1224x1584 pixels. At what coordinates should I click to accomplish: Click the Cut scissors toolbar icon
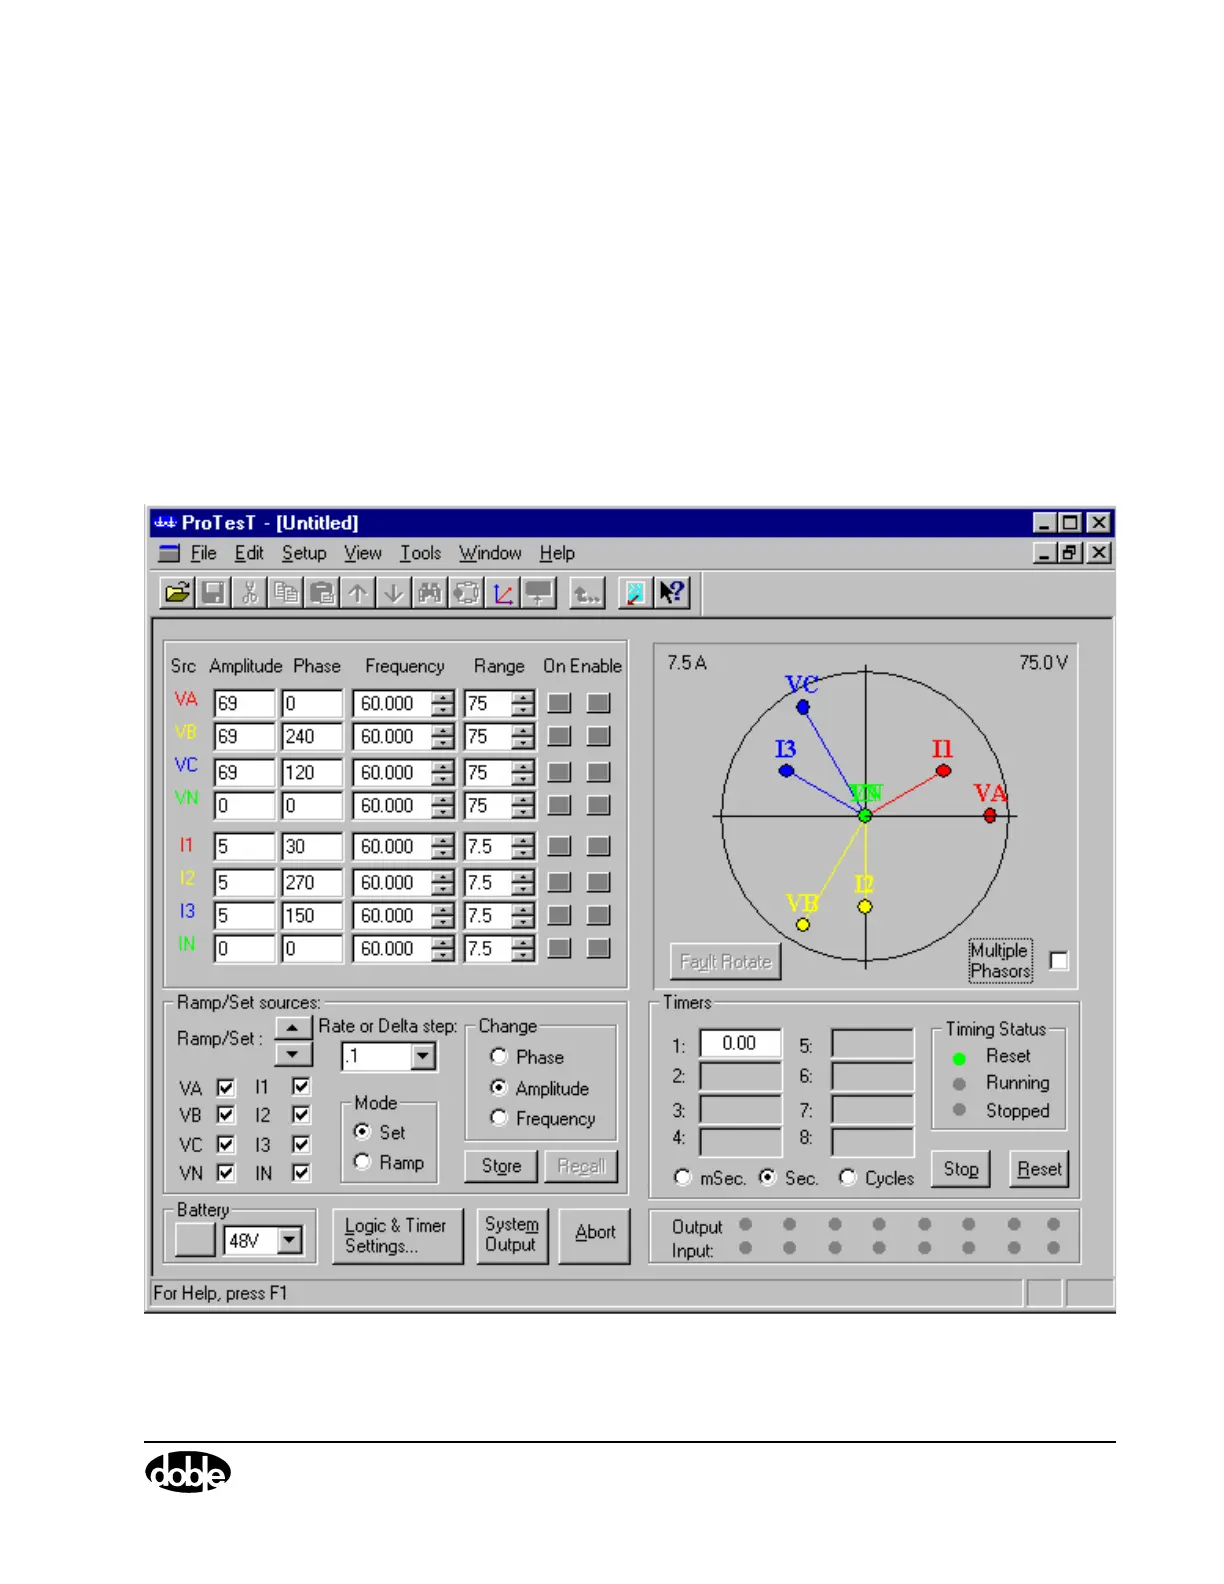tap(250, 593)
